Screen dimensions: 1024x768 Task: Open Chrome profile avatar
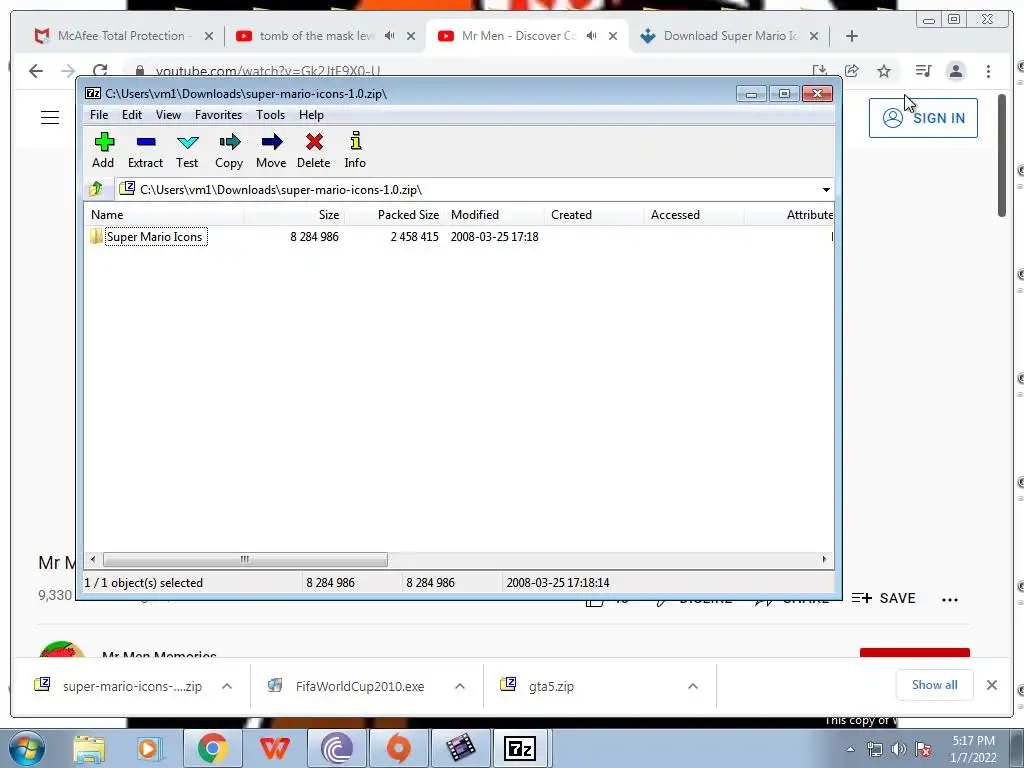click(956, 71)
